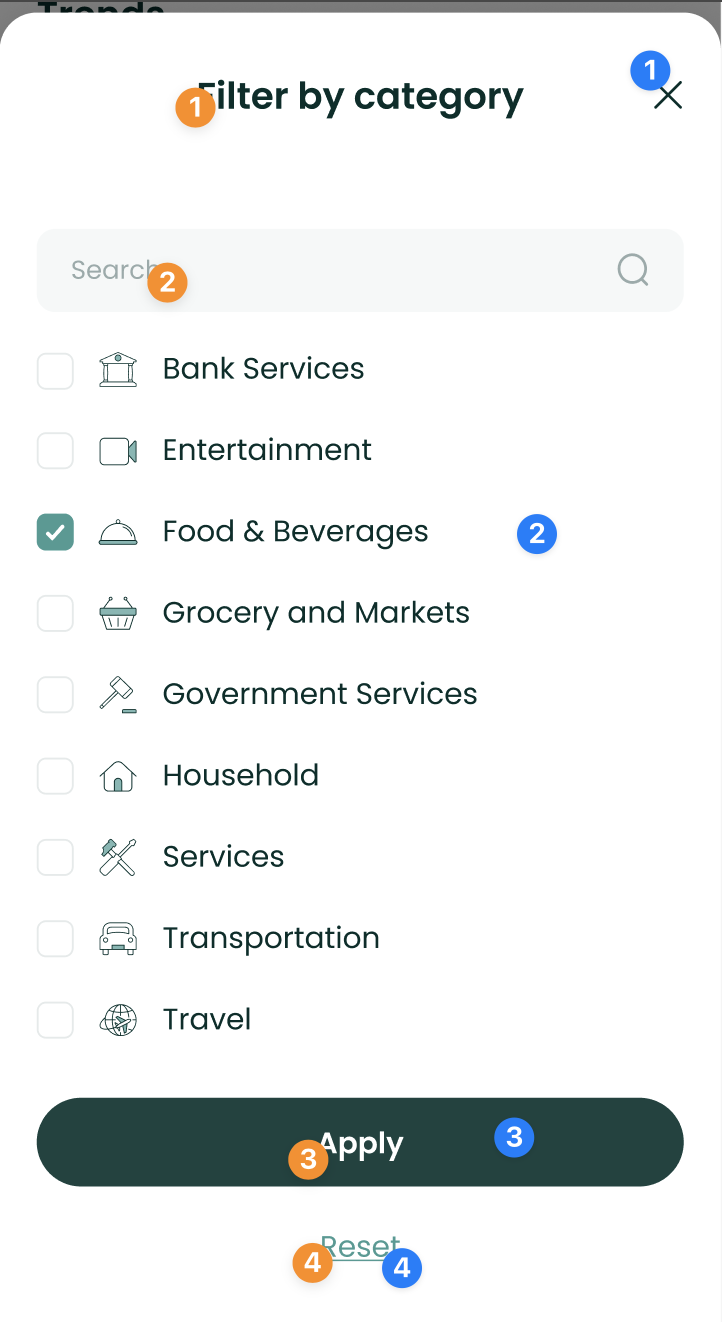
Task: Uncheck the Food & Beverages checkbox
Action: (x=55, y=532)
